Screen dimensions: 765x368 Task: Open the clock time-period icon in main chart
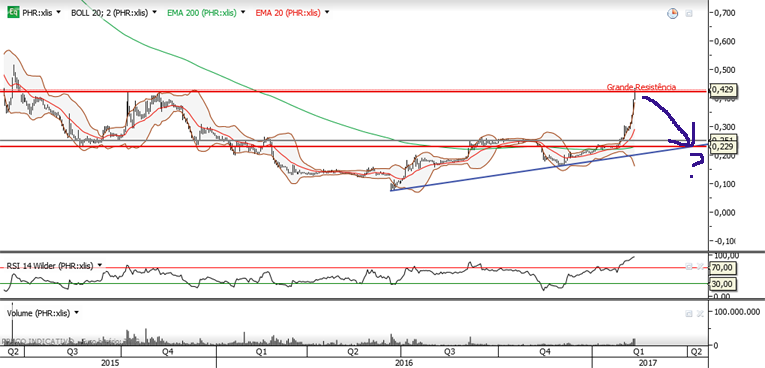[672, 13]
